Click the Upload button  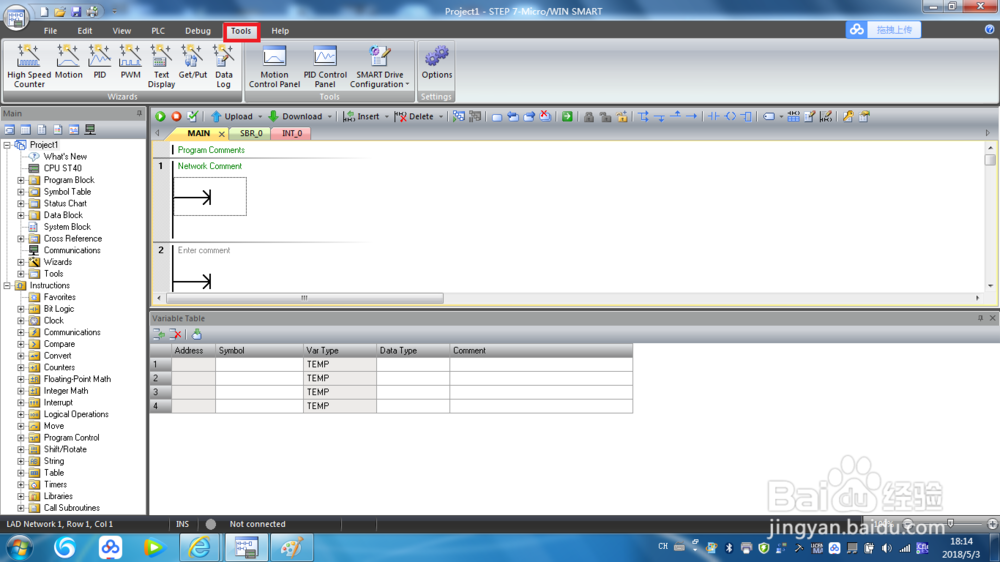pyautogui.click(x=232, y=117)
